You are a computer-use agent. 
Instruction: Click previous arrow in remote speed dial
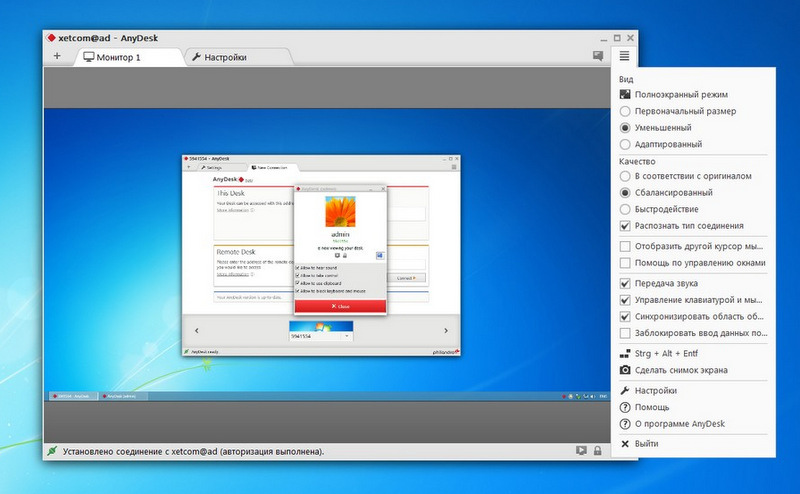pos(196,331)
